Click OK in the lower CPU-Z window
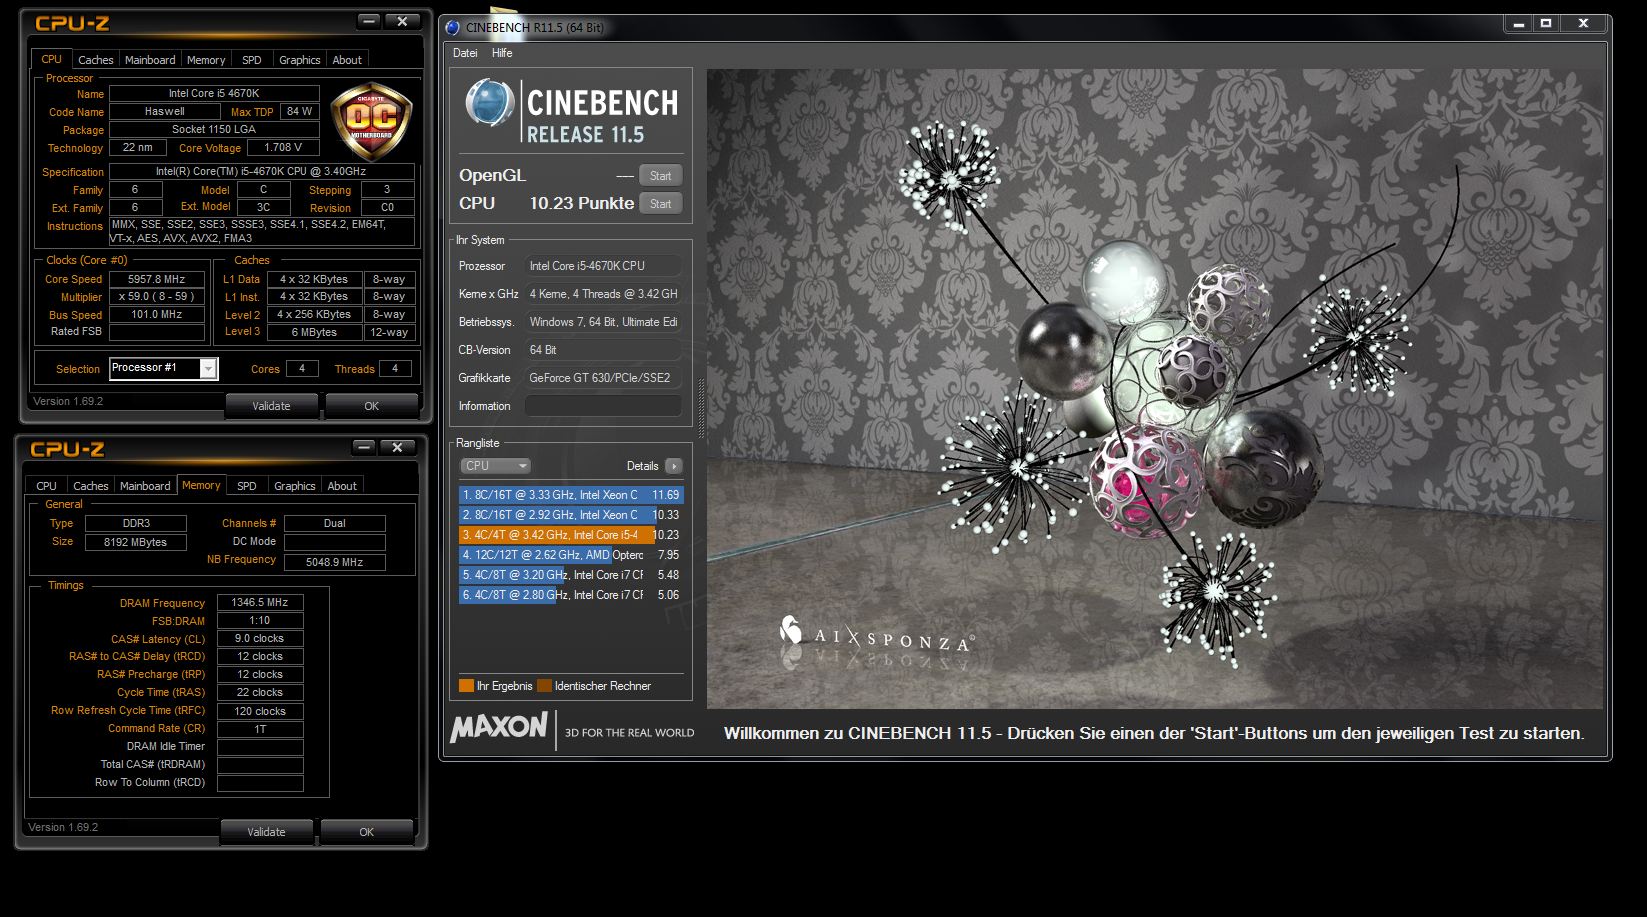The width and height of the screenshot is (1647, 917). point(366,832)
